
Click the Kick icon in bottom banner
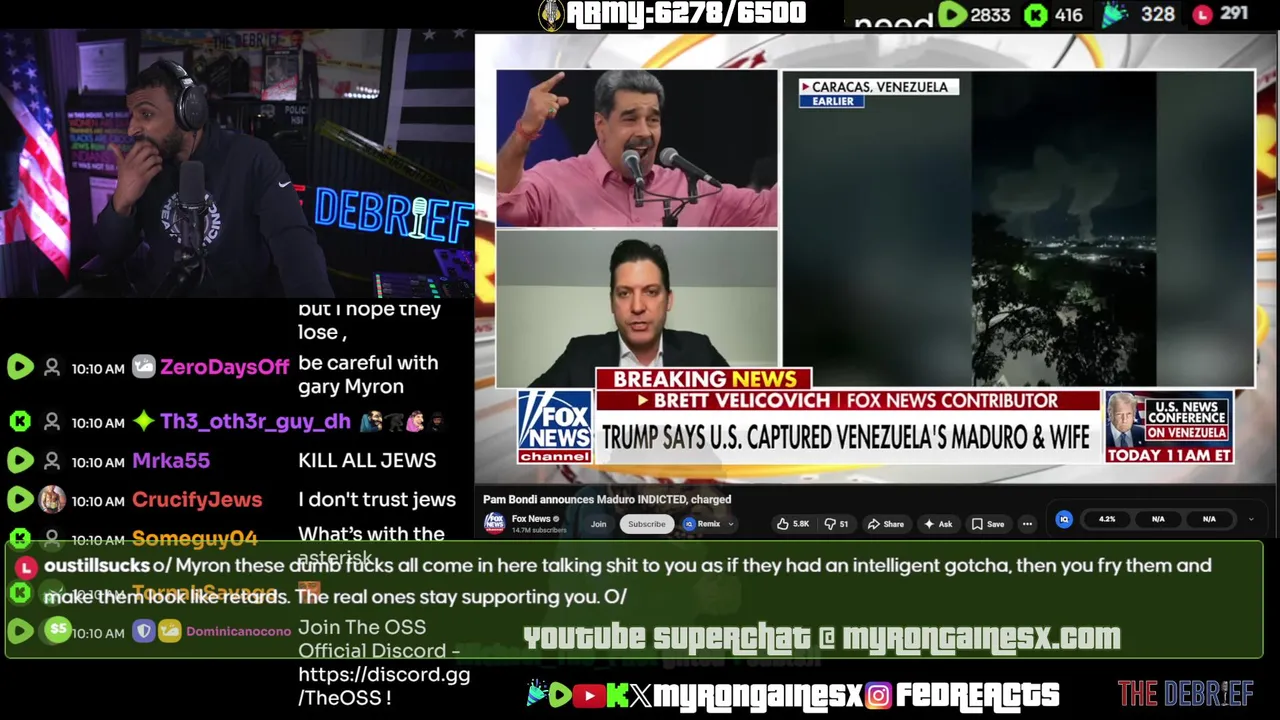click(x=618, y=695)
